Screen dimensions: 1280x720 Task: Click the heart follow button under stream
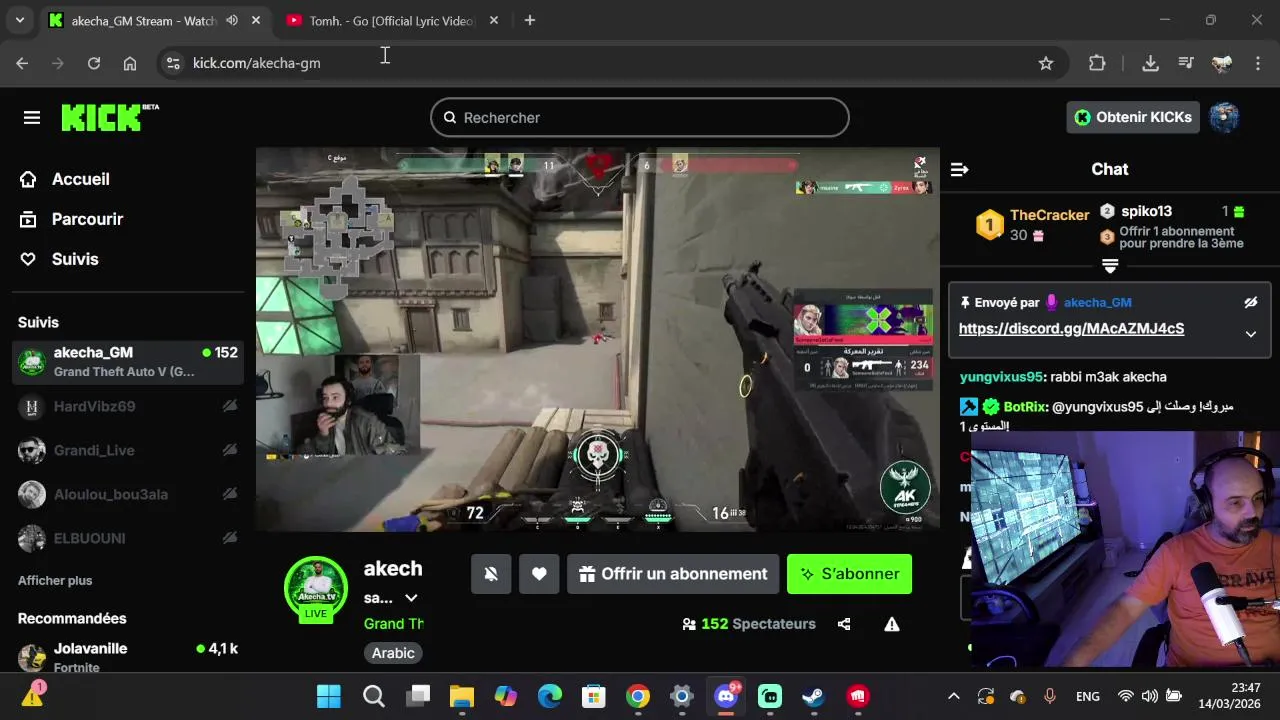click(x=539, y=574)
